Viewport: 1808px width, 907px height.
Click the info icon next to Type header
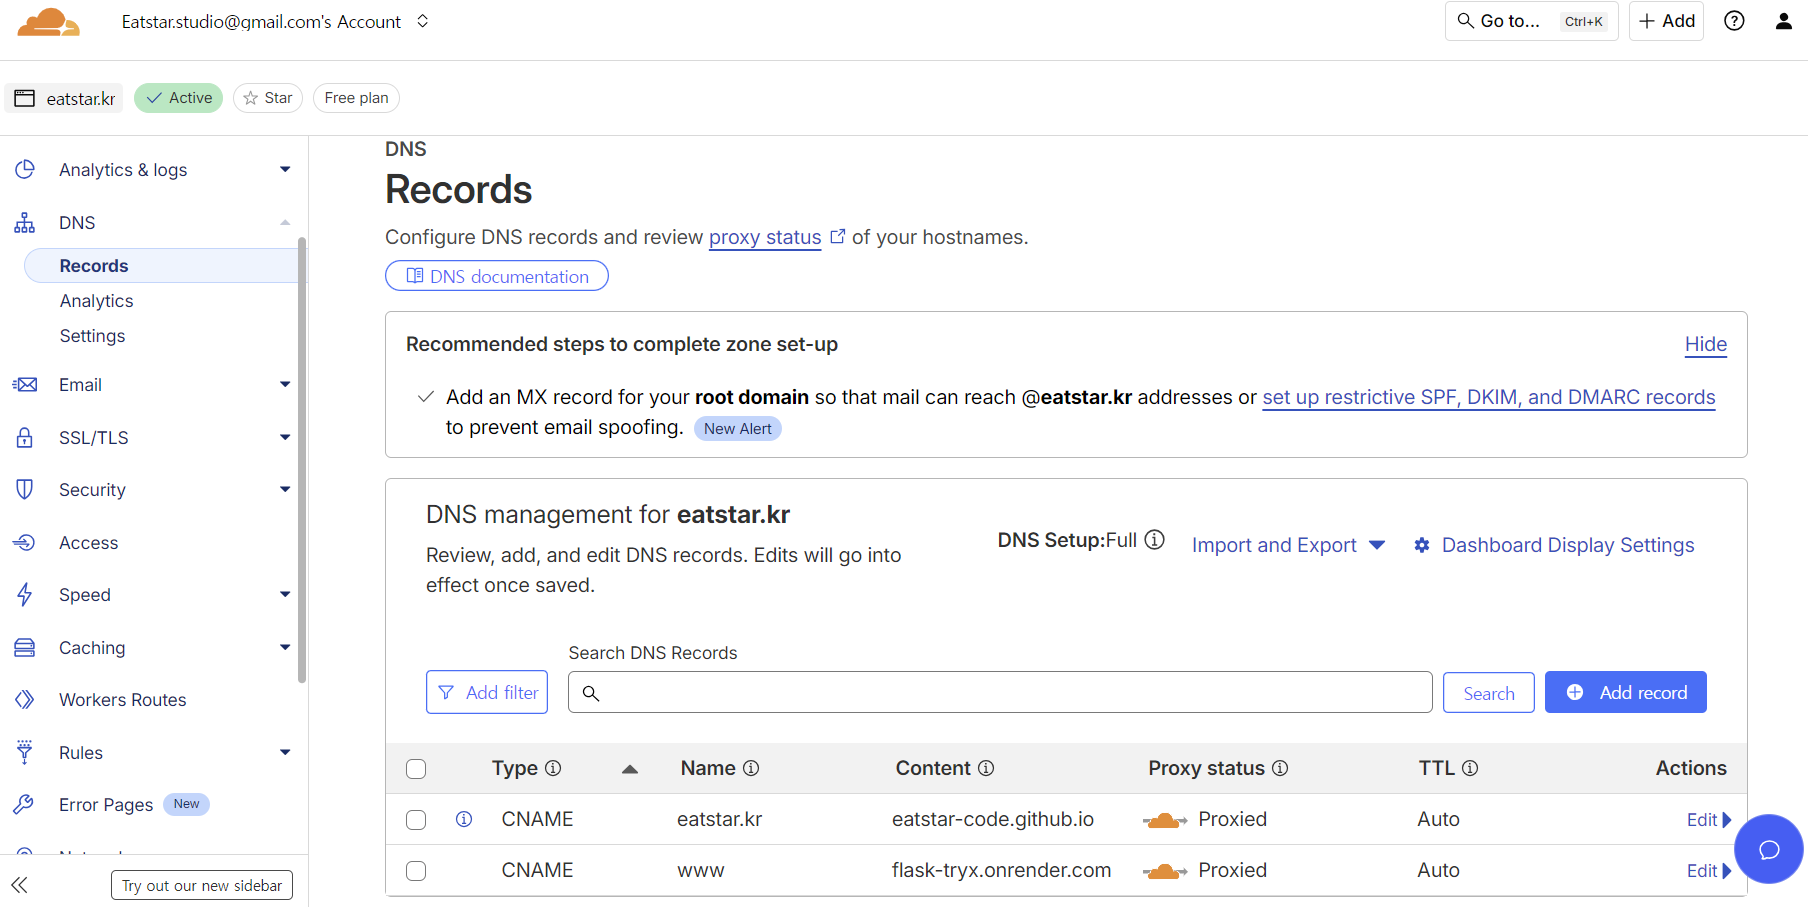(553, 768)
